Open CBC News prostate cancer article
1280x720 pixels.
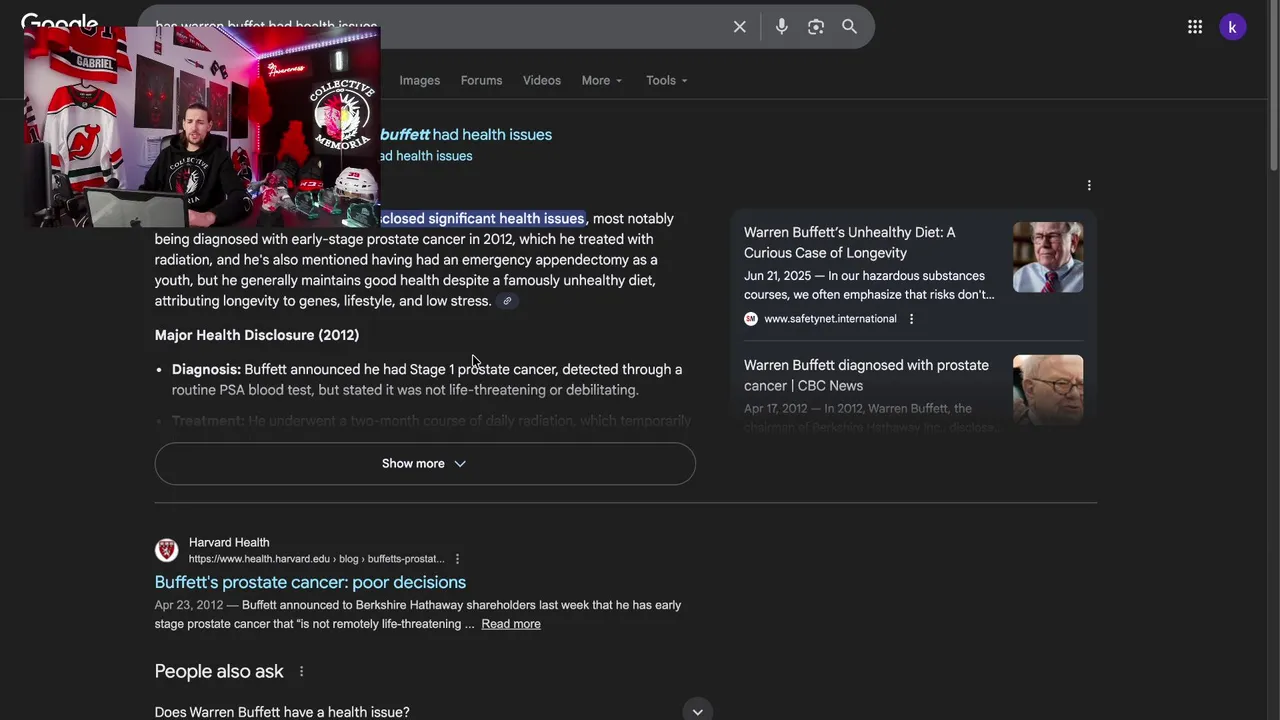pyautogui.click(x=866, y=375)
